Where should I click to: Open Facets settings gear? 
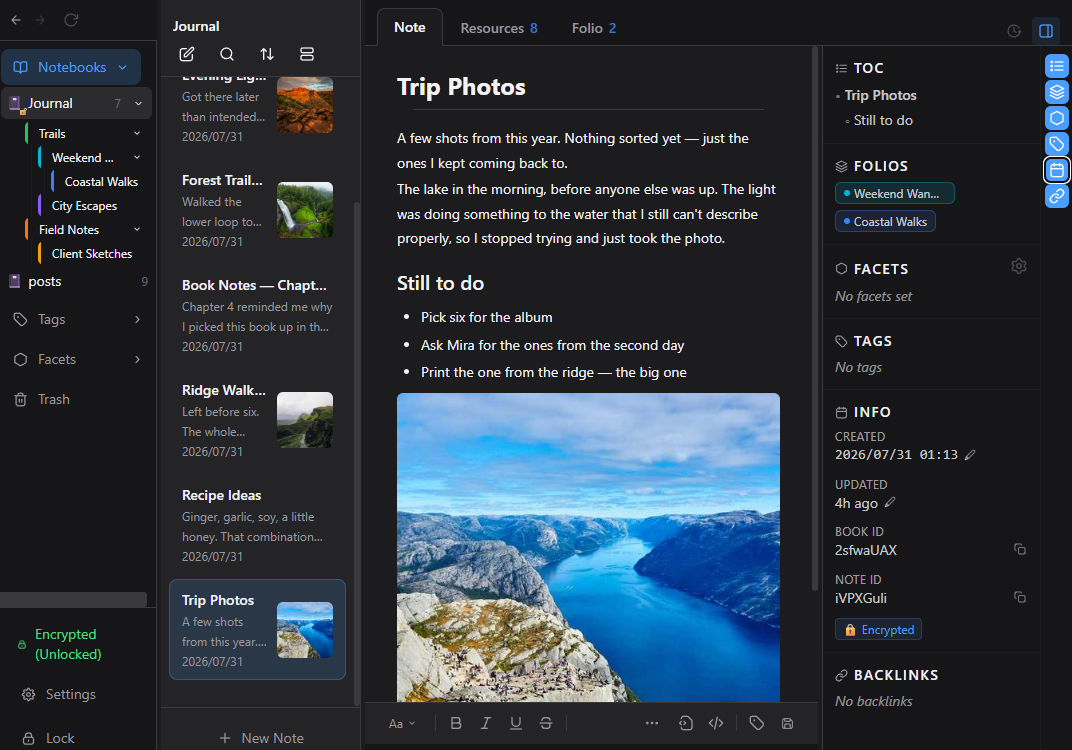point(1019,266)
